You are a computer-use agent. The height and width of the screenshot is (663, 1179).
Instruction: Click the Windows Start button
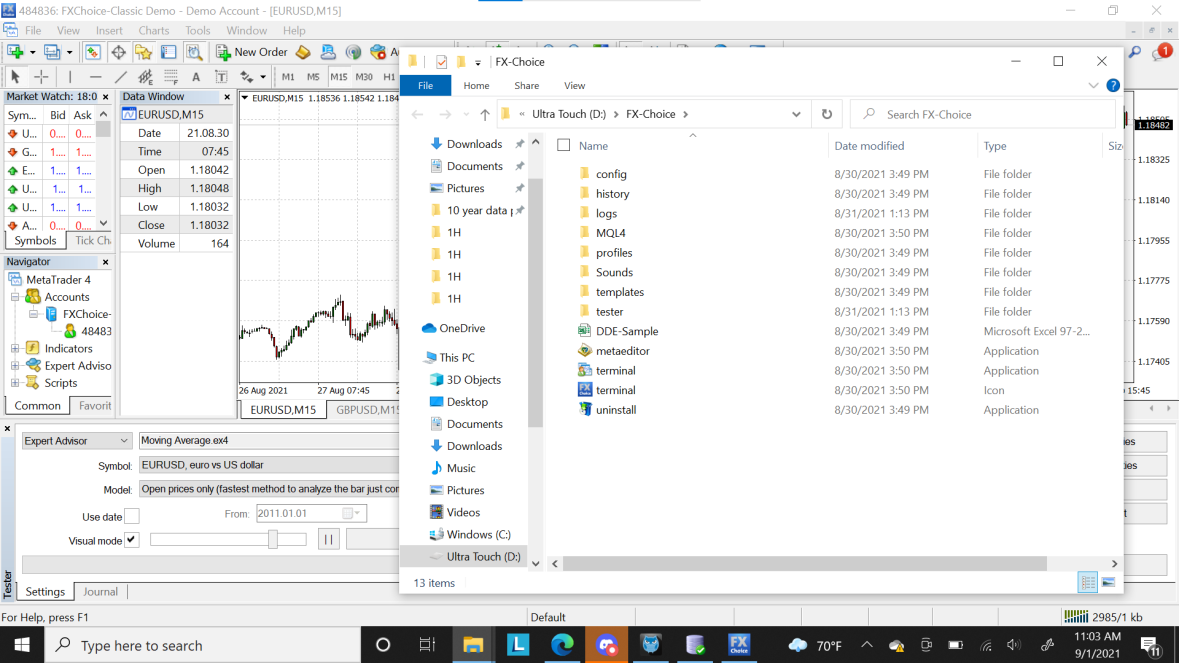(22, 645)
